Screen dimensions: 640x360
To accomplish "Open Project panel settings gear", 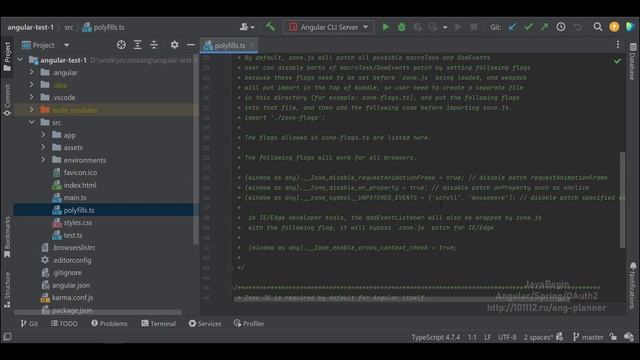I will tap(174, 45).
